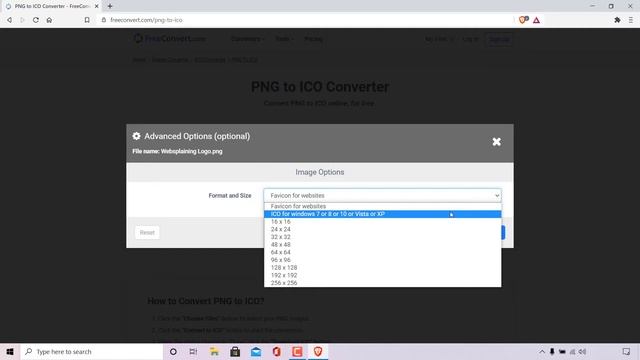Click the Advanced Options gear icon

tap(136, 136)
